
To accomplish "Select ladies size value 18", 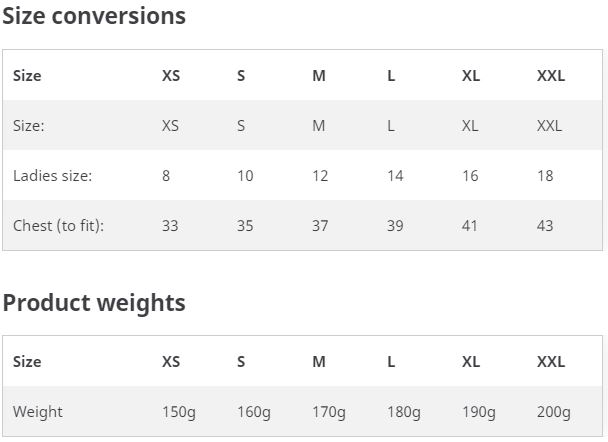I will [x=545, y=176].
